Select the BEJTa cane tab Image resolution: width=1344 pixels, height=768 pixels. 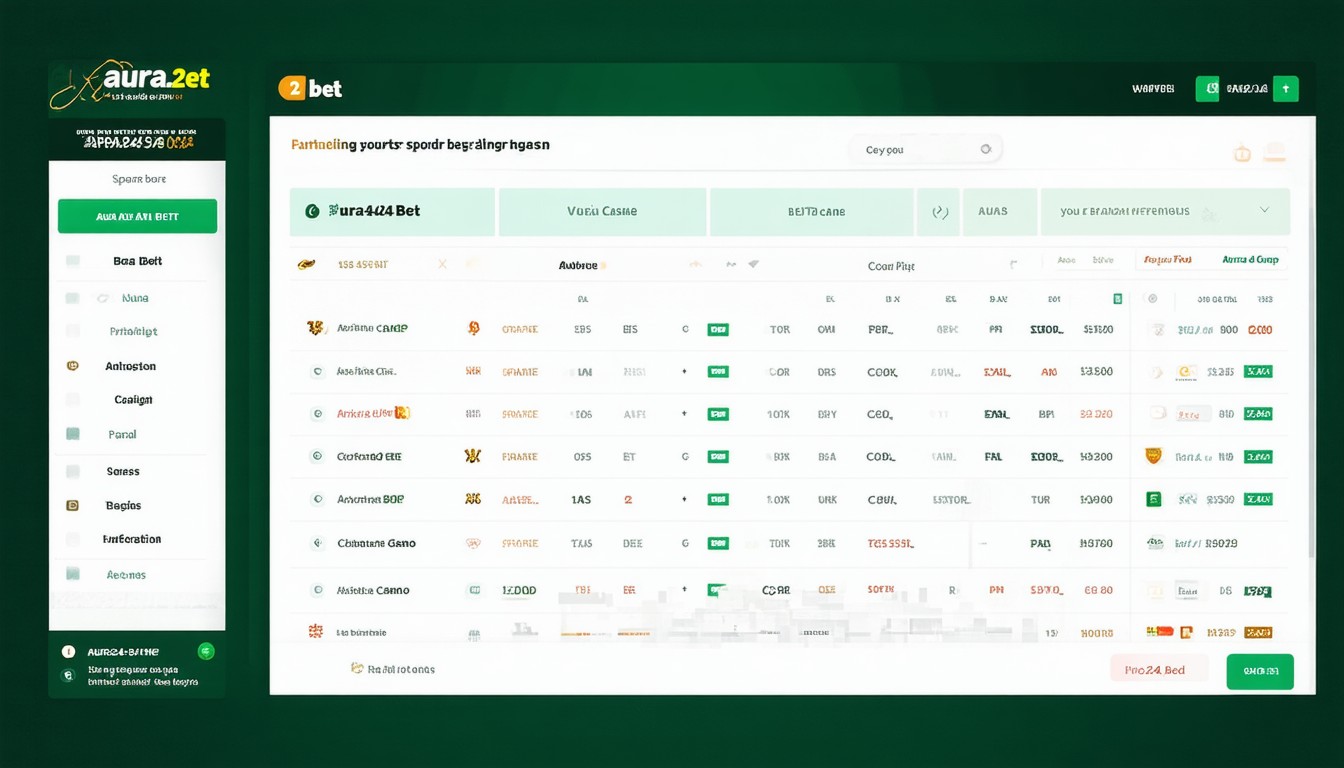click(815, 212)
